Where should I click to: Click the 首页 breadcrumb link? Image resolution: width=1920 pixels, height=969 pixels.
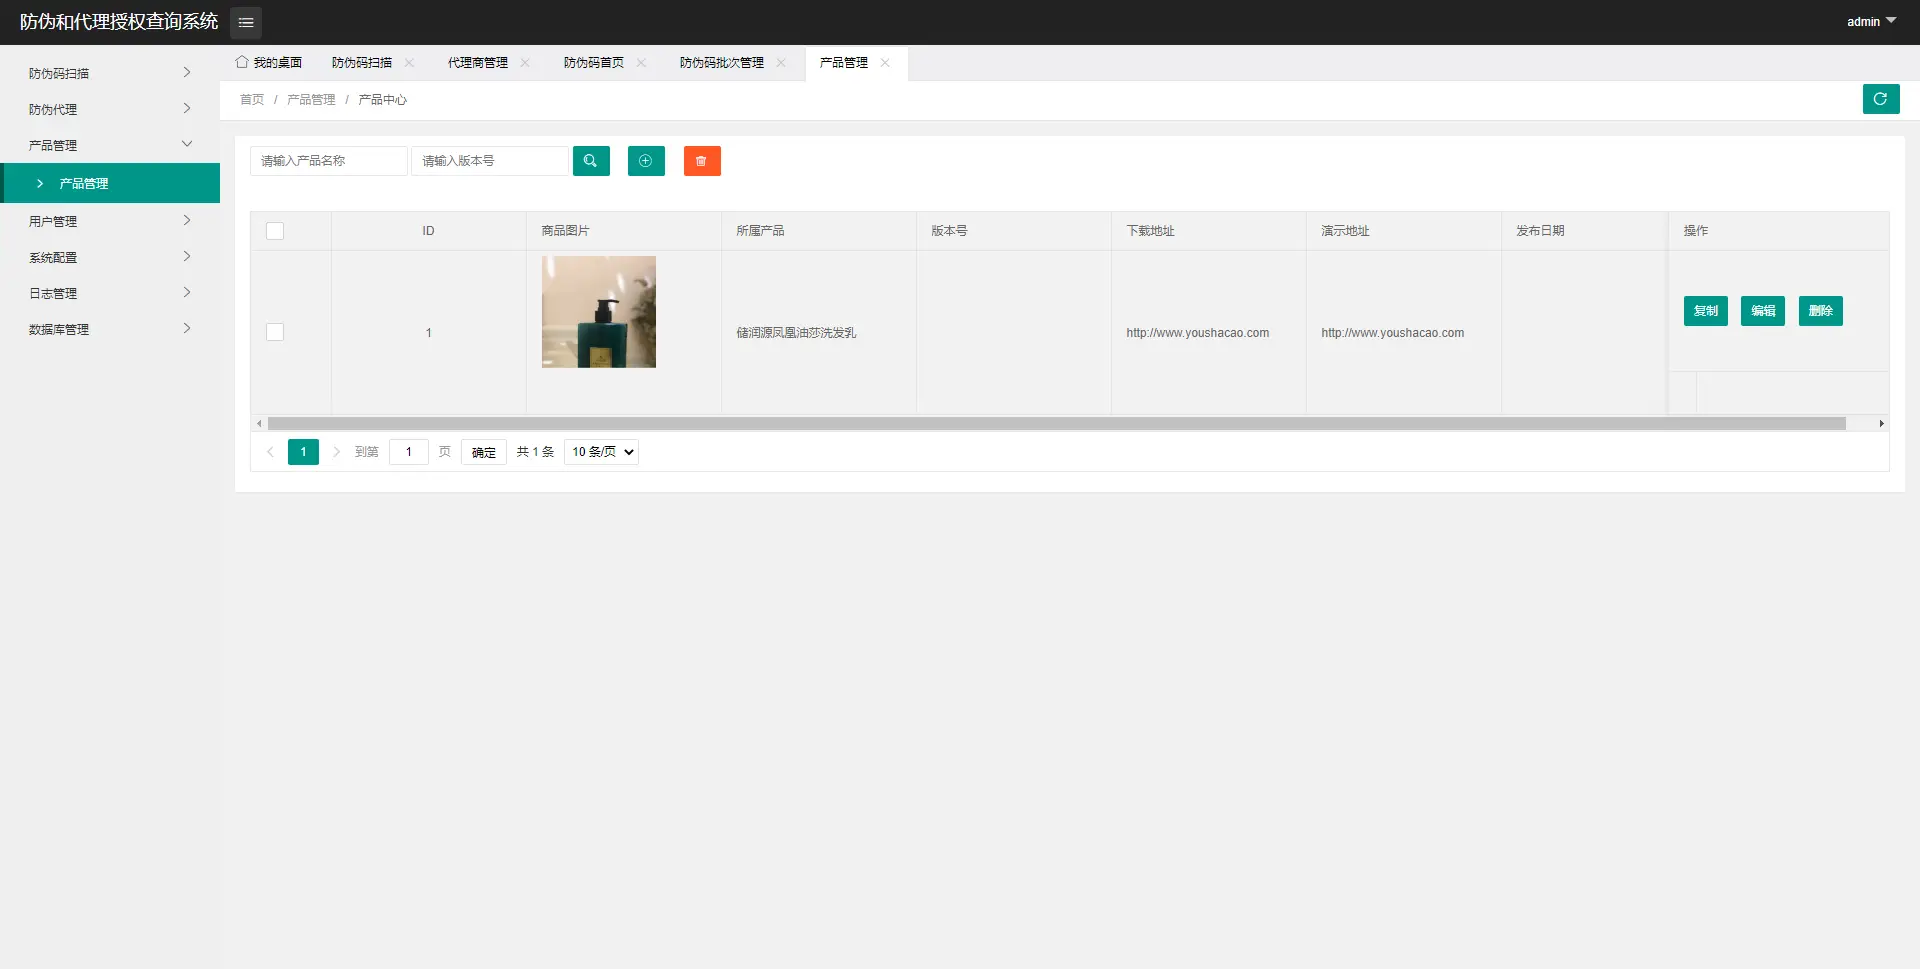click(252, 100)
